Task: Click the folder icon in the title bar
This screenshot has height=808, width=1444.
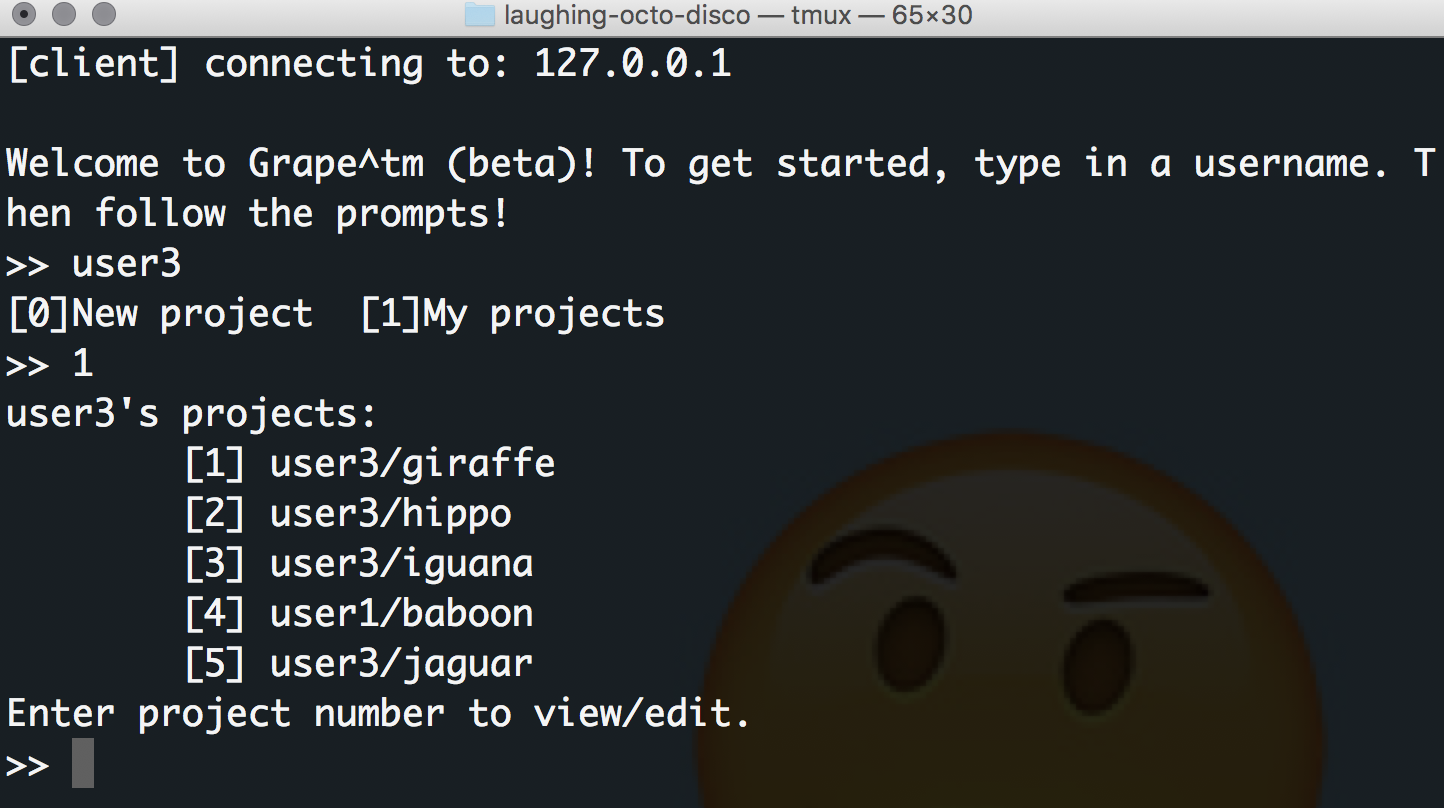Action: point(480,15)
